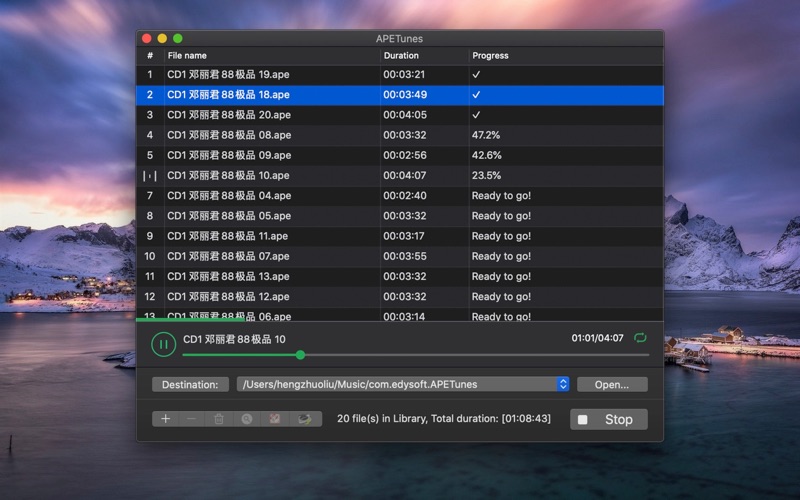The height and width of the screenshot is (500, 800).
Task: Click the trash can icon
Action: pos(219,419)
